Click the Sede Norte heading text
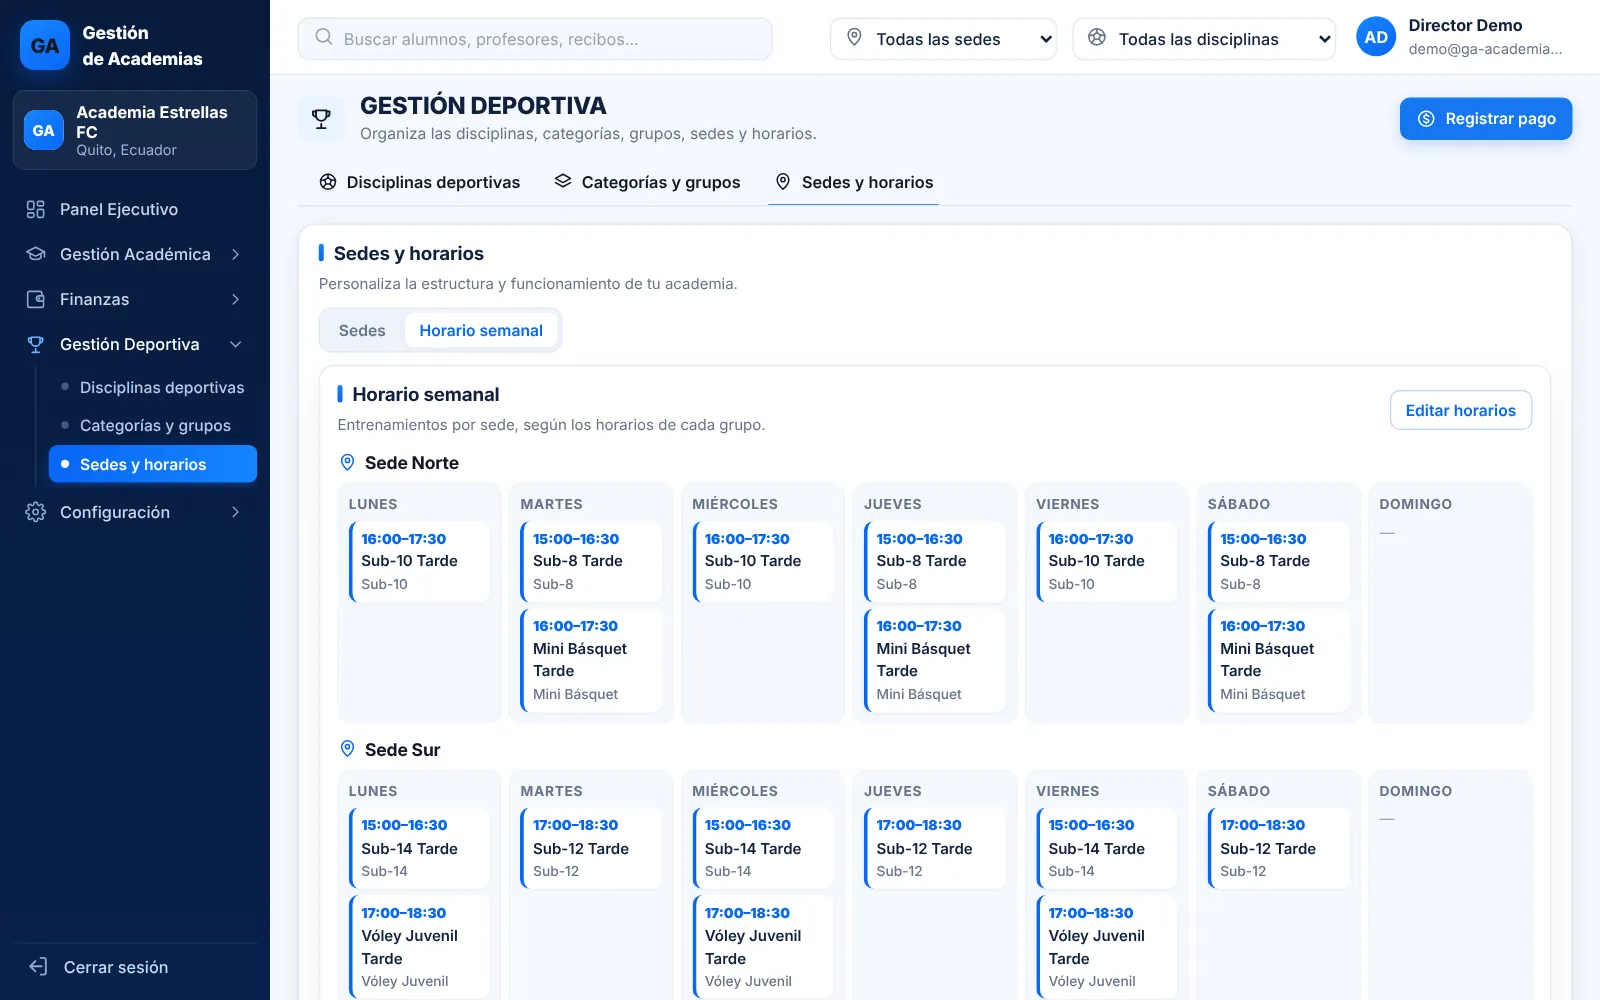The width and height of the screenshot is (1600, 1000). [x=412, y=463]
